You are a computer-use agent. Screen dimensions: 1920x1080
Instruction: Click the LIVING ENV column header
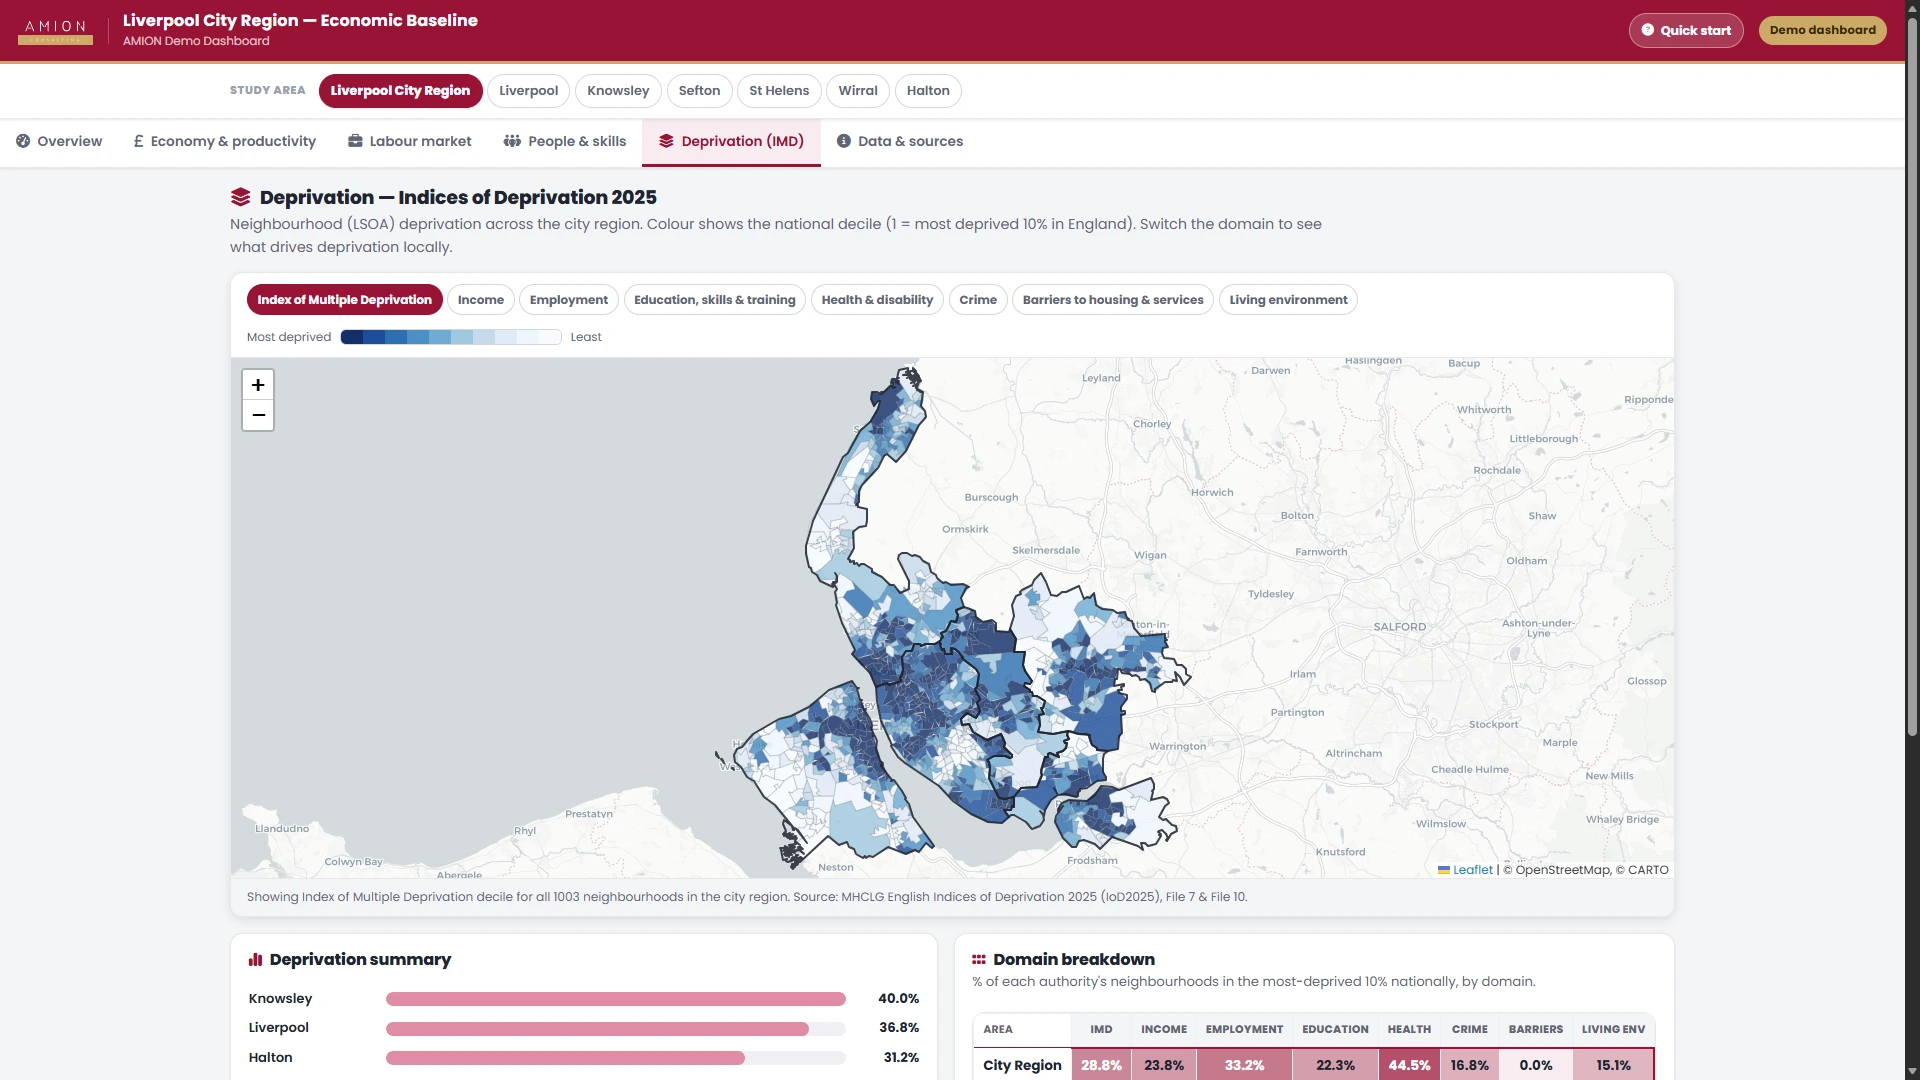click(1613, 1030)
